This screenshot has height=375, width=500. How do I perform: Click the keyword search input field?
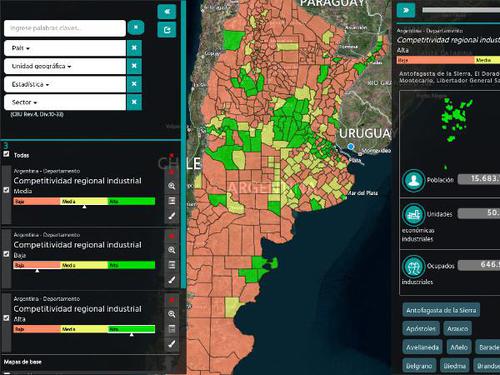pos(65,28)
